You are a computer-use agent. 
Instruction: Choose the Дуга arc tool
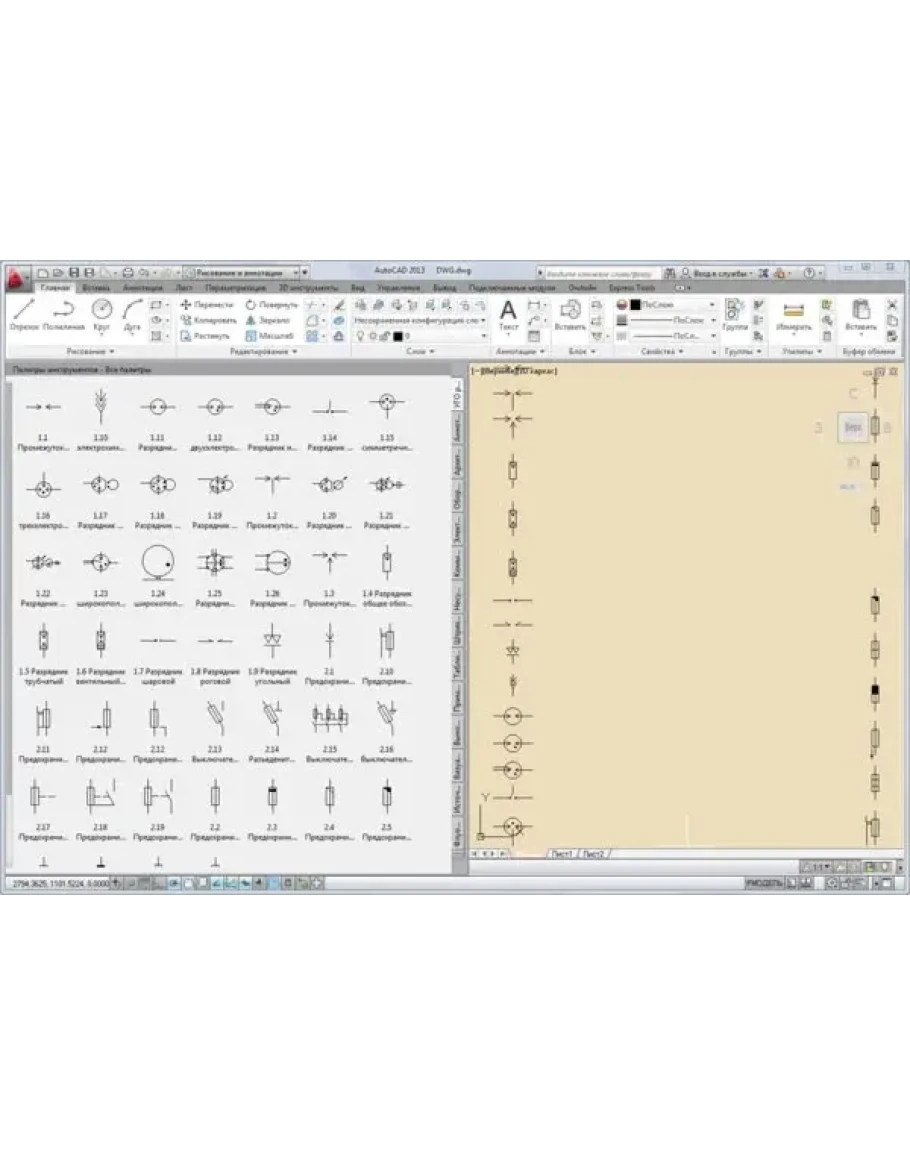132,311
